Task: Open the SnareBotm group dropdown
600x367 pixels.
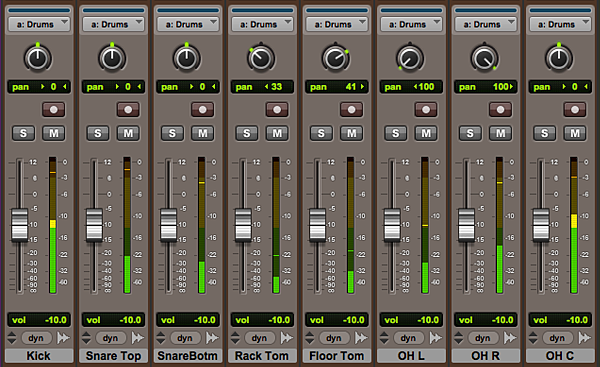Action: tap(188, 24)
